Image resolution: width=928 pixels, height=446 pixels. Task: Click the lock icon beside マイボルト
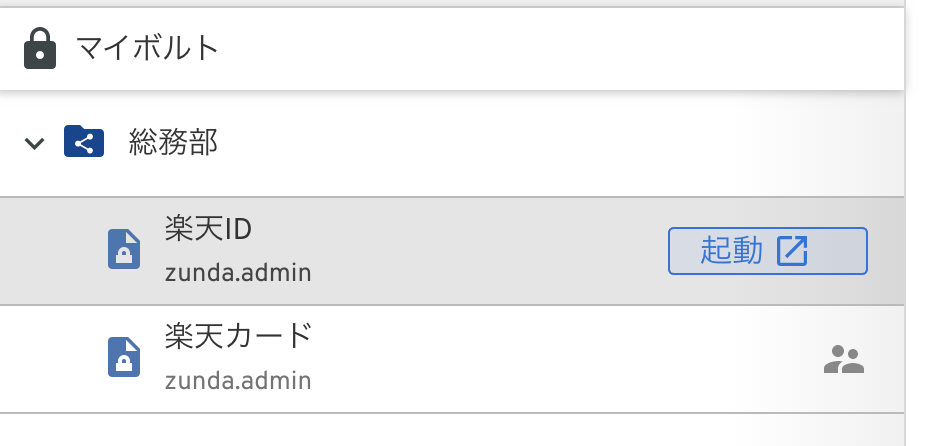40,47
